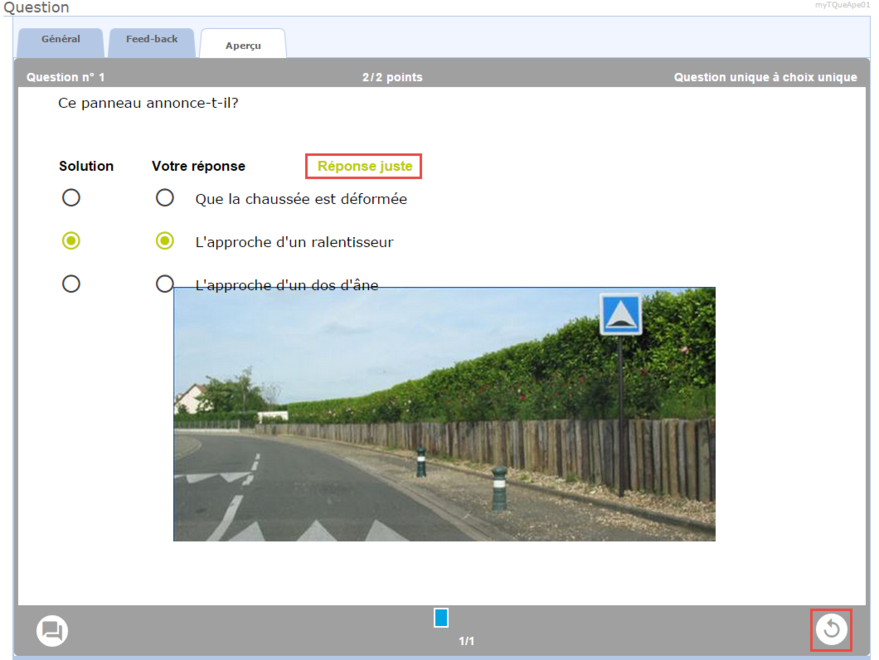Click the '2/2 points' score text

[x=392, y=77]
